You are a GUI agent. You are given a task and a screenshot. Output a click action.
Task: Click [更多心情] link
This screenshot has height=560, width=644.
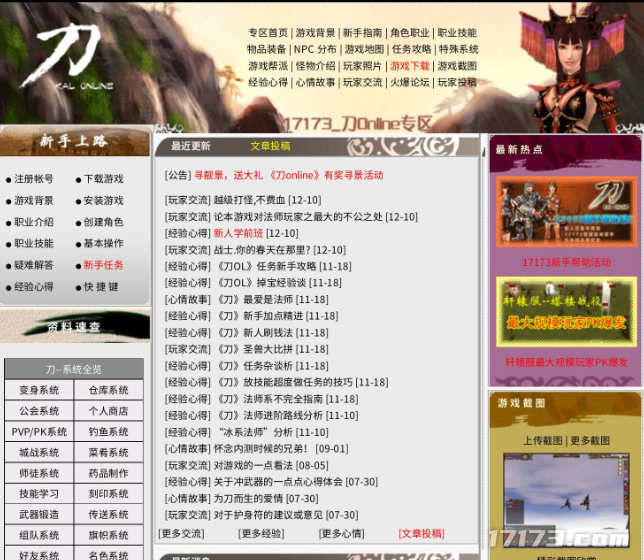pyautogui.click(x=342, y=533)
